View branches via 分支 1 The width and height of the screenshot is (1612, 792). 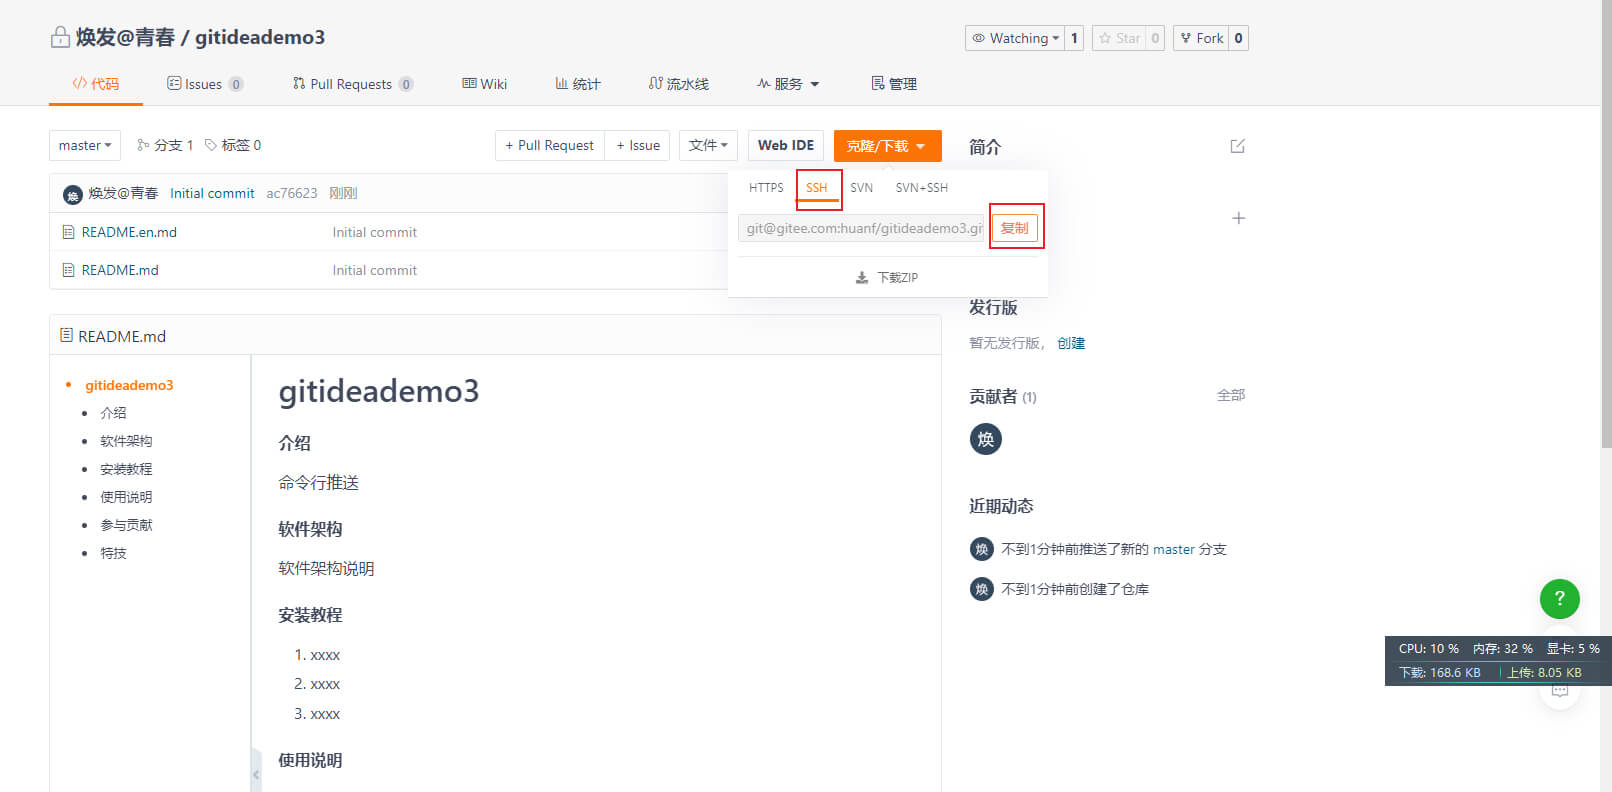click(x=165, y=145)
